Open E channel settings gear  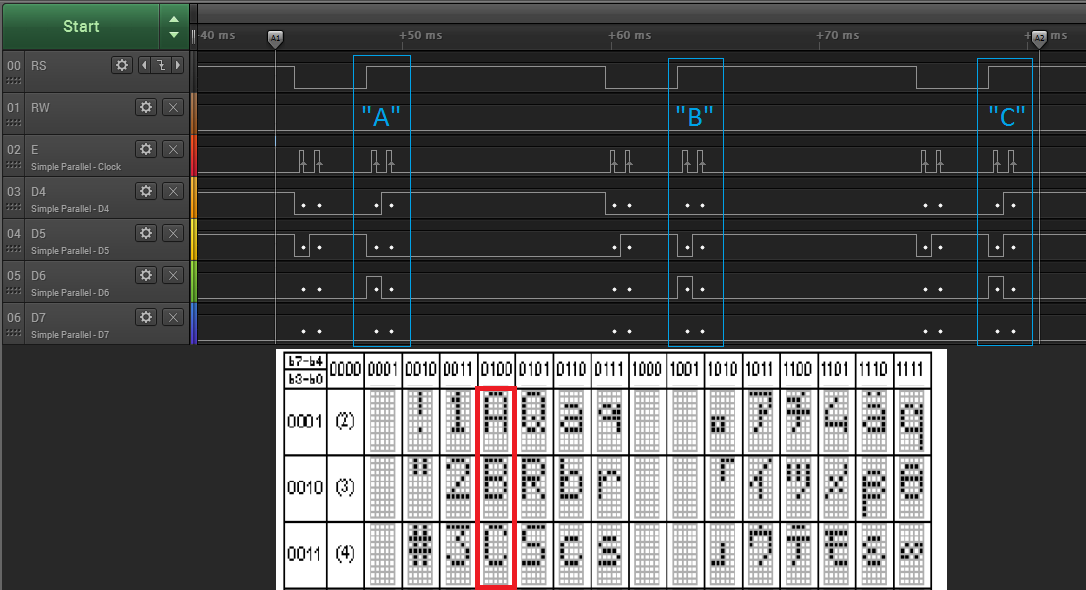[x=146, y=149]
